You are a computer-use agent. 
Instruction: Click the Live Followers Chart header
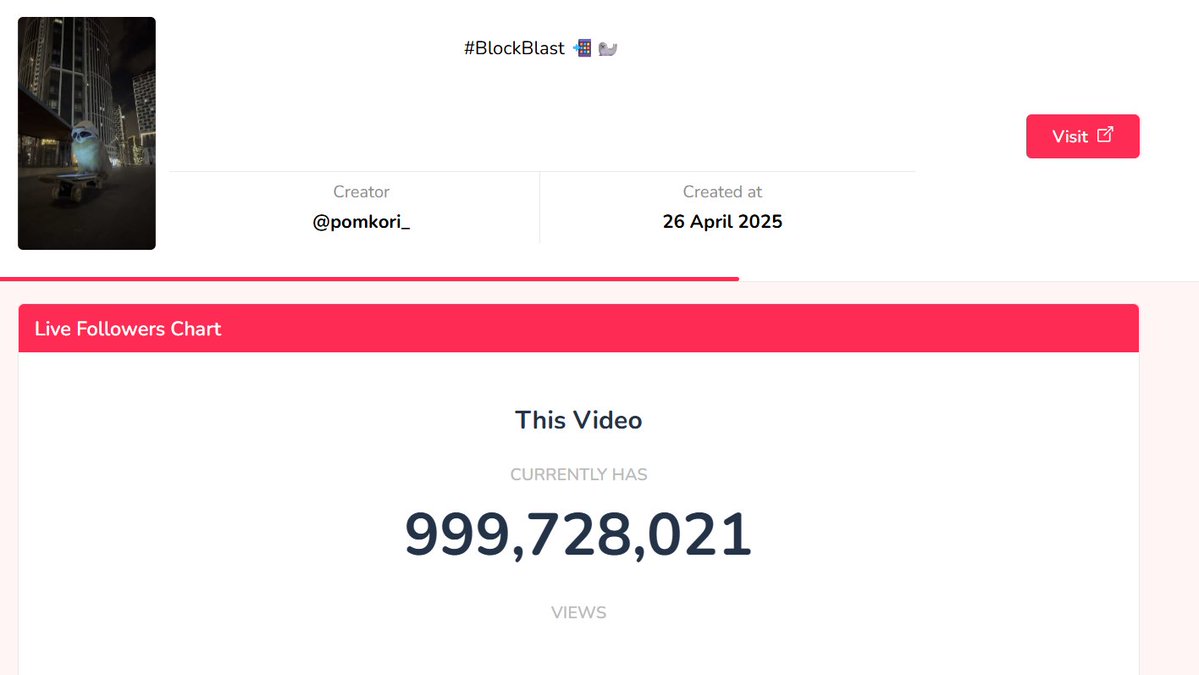pos(579,329)
